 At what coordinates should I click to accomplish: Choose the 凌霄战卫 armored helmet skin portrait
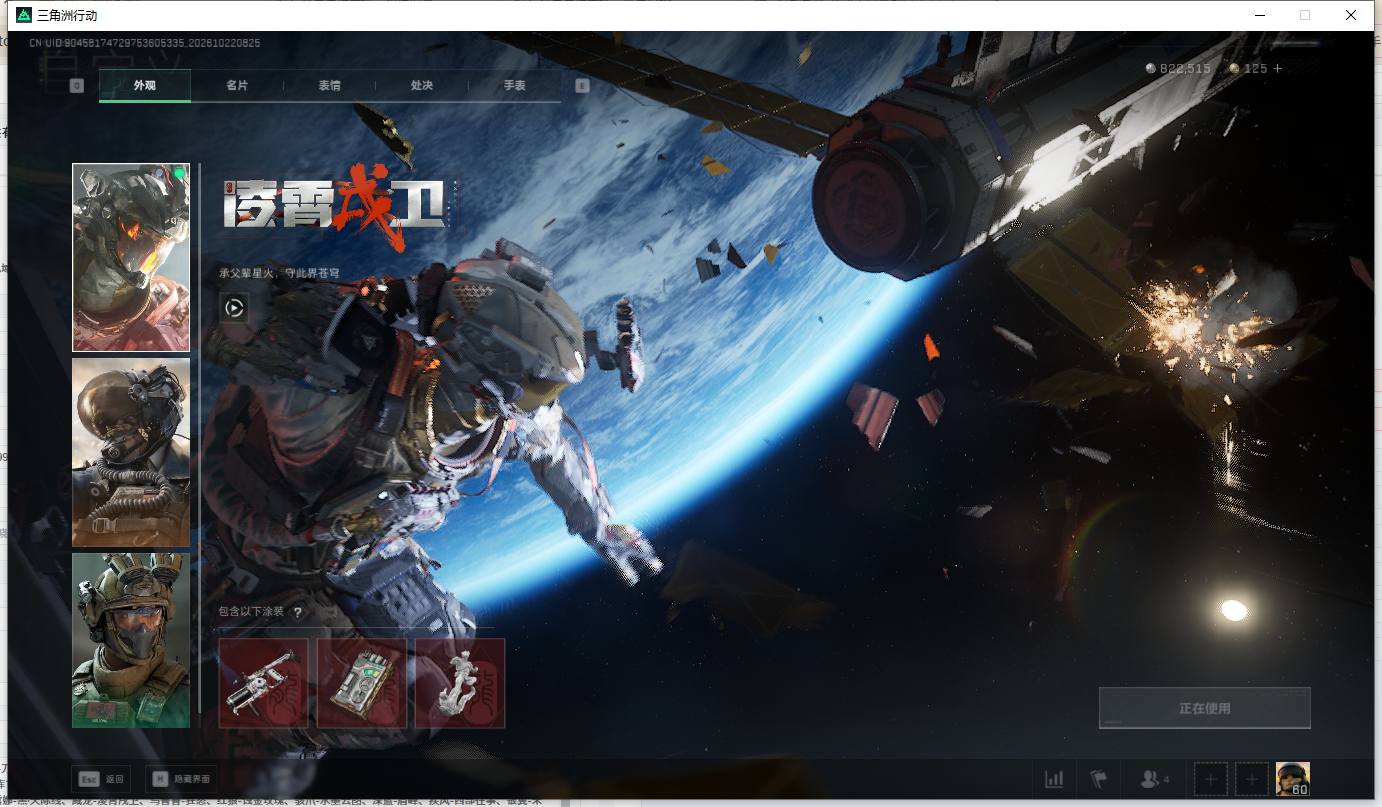[x=131, y=258]
